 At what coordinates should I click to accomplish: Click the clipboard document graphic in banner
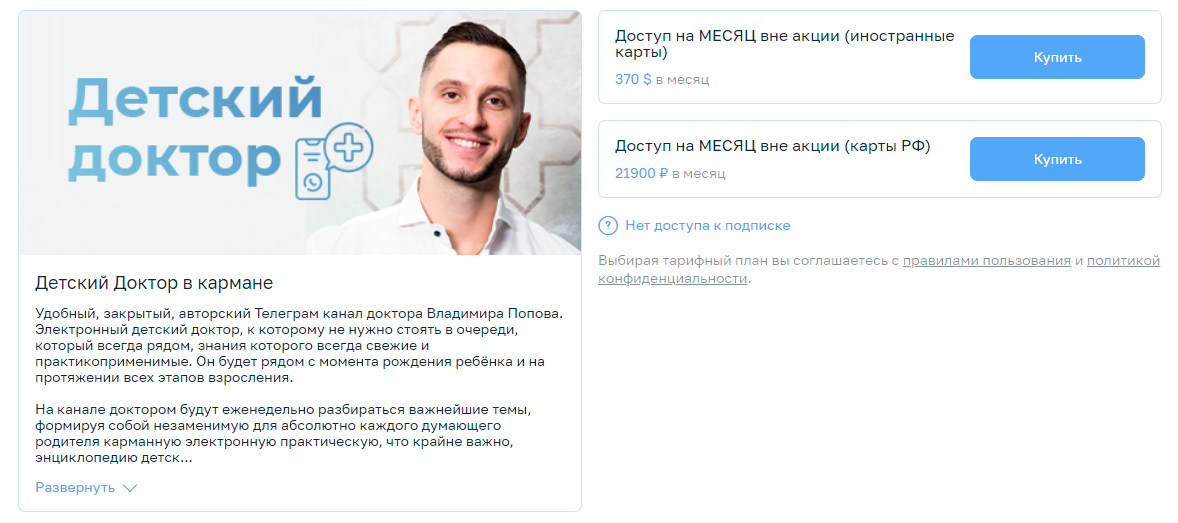coord(314,168)
